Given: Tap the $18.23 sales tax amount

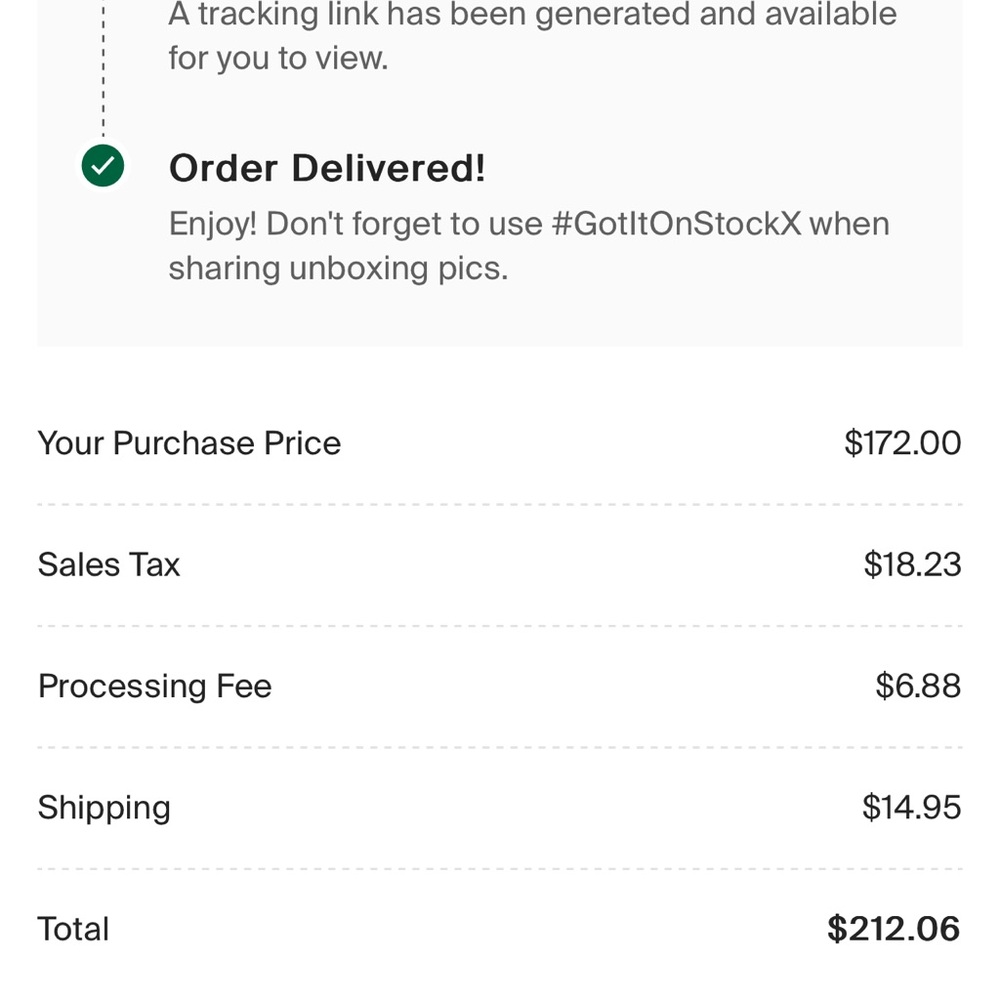Looking at the screenshot, I should pyautogui.click(x=912, y=565).
